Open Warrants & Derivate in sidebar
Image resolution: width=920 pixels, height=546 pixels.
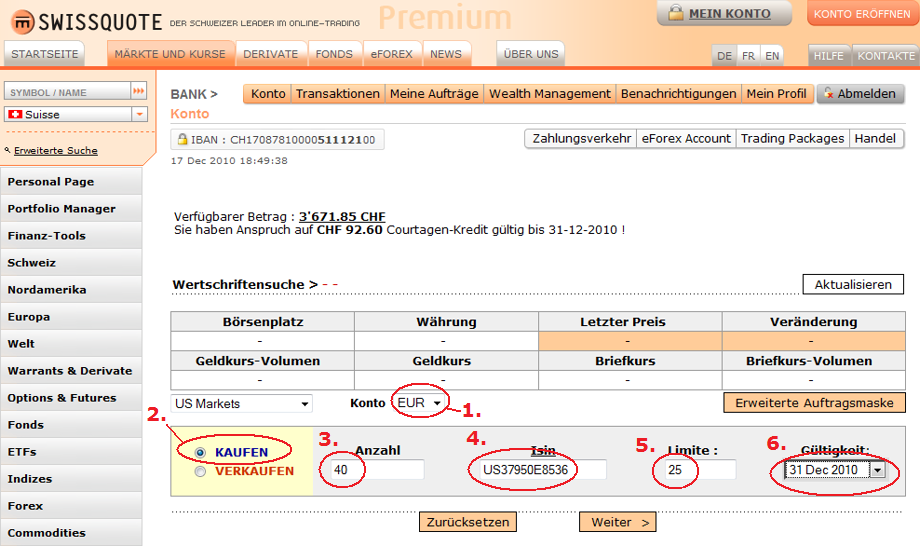(x=71, y=371)
